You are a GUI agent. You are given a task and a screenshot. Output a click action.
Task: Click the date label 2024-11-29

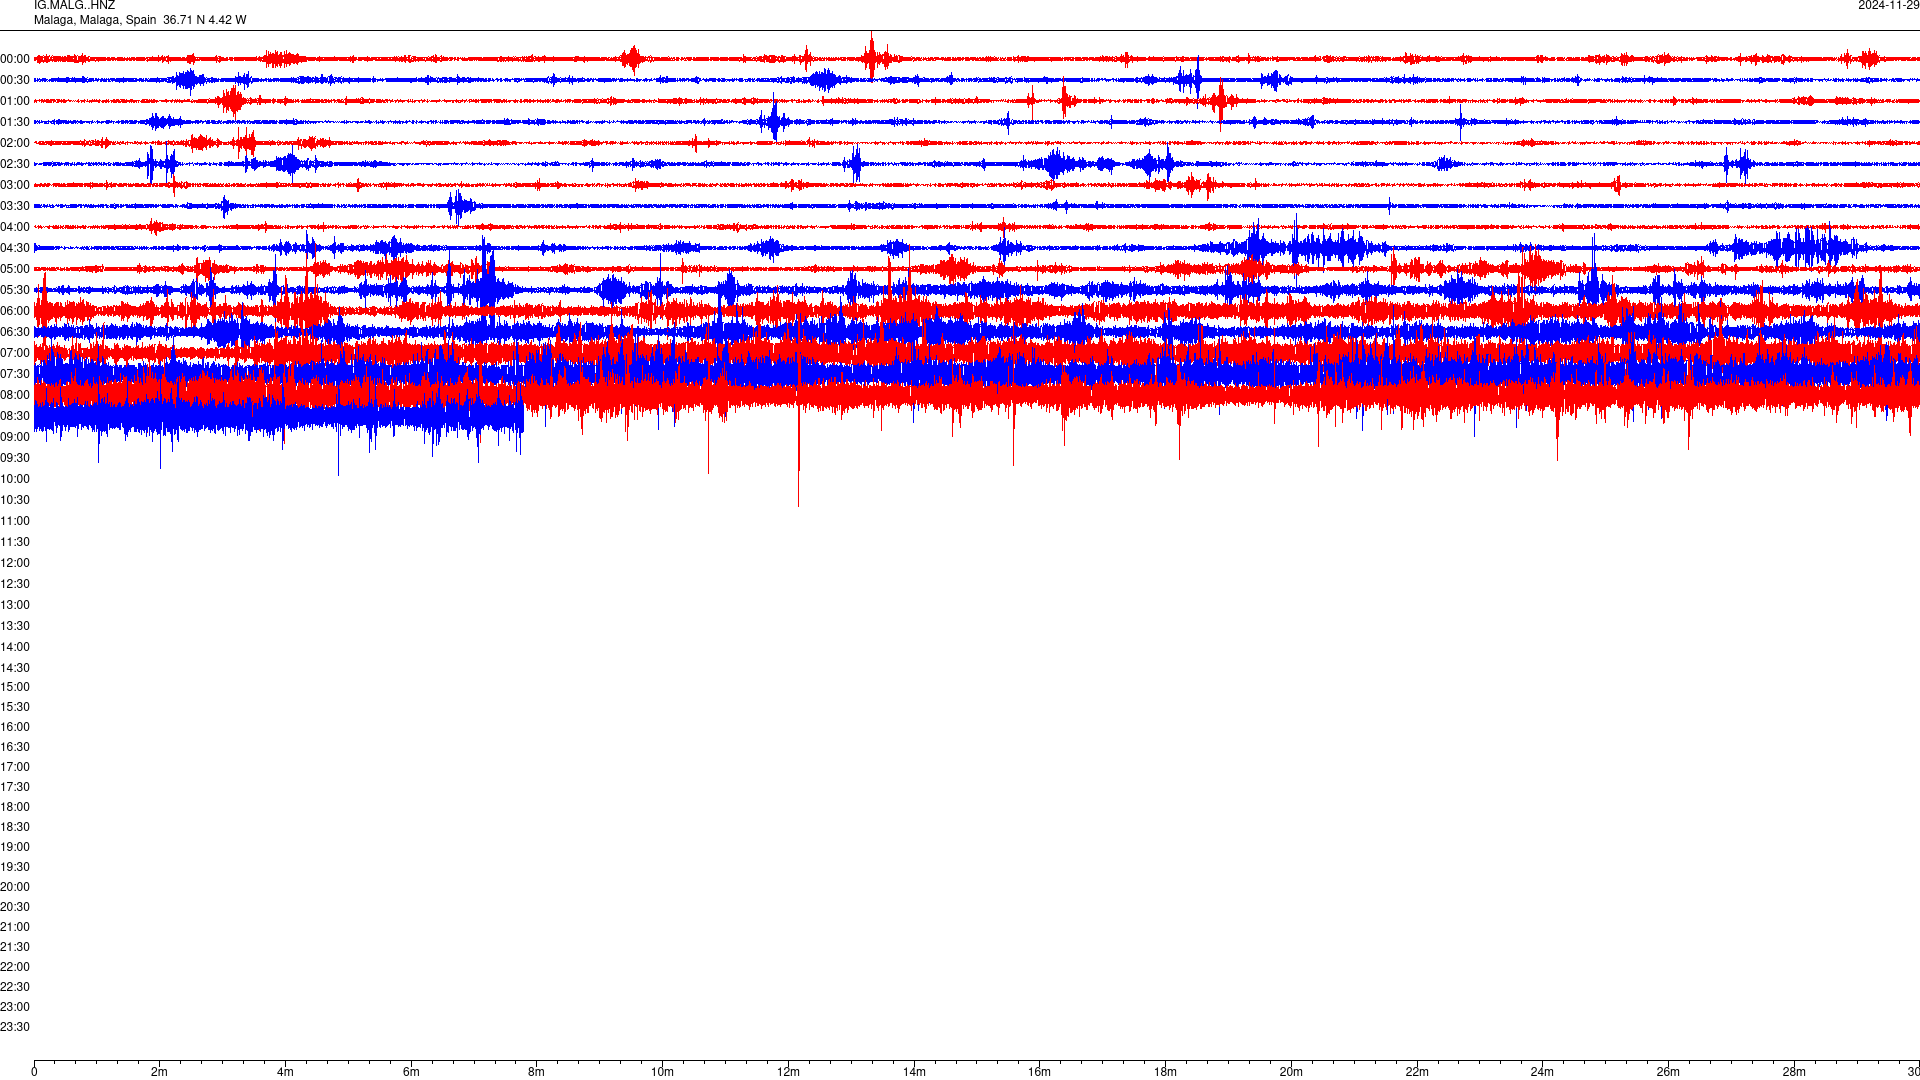pyautogui.click(x=1889, y=5)
